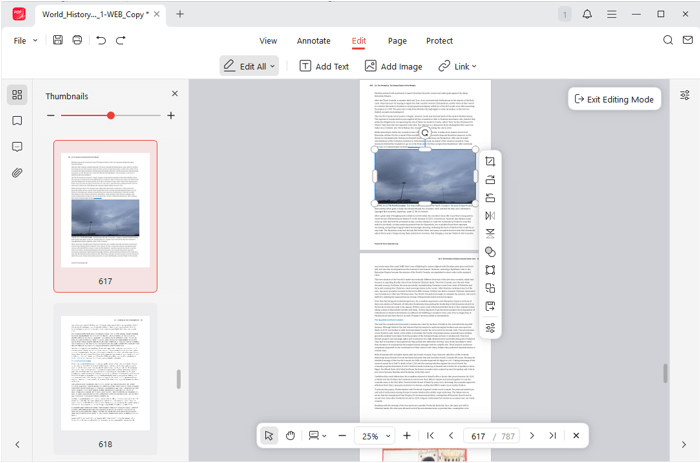The width and height of the screenshot is (700, 463).
Task: Click the thumbnail size slider handle
Action: (111, 116)
